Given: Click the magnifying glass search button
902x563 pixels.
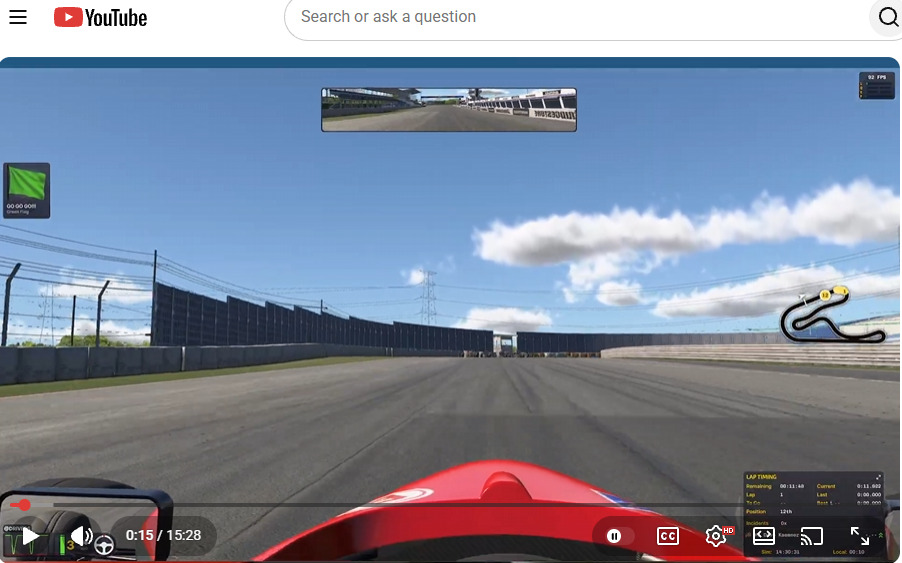Looking at the screenshot, I should coord(888,17).
